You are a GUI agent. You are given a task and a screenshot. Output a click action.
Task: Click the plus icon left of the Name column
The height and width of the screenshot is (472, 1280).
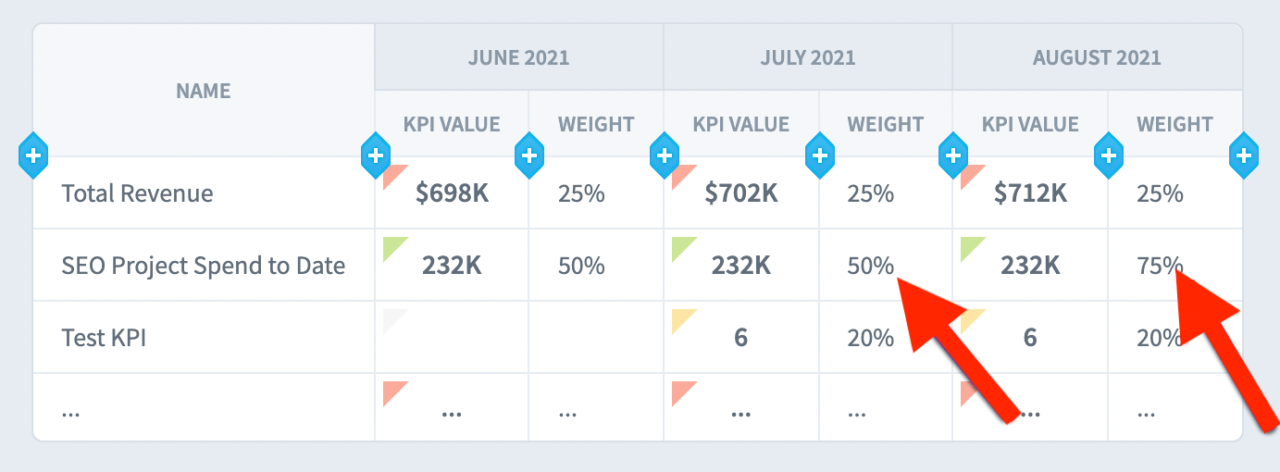32,155
